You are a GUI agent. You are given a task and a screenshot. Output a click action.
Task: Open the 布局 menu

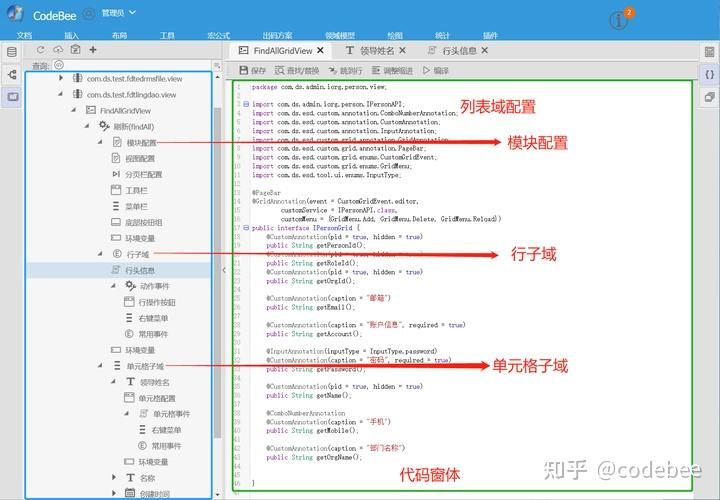tap(119, 35)
